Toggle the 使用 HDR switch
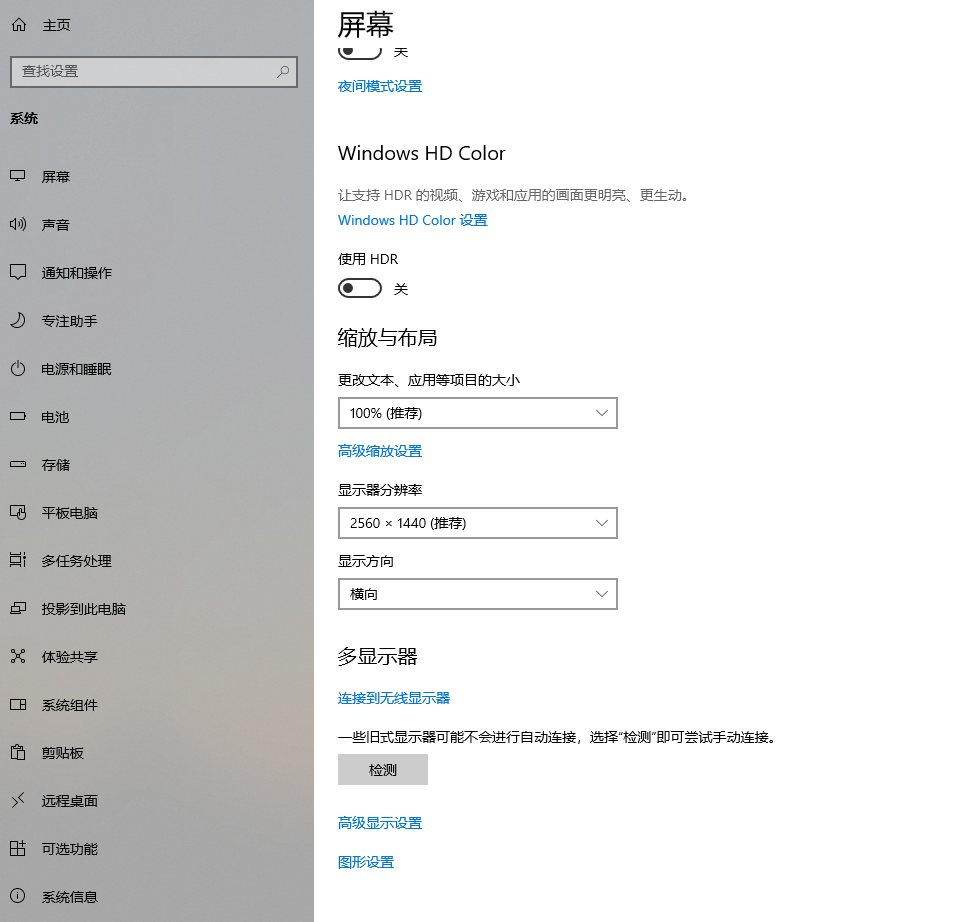The width and height of the screenshot is (953, 922). 360,289
